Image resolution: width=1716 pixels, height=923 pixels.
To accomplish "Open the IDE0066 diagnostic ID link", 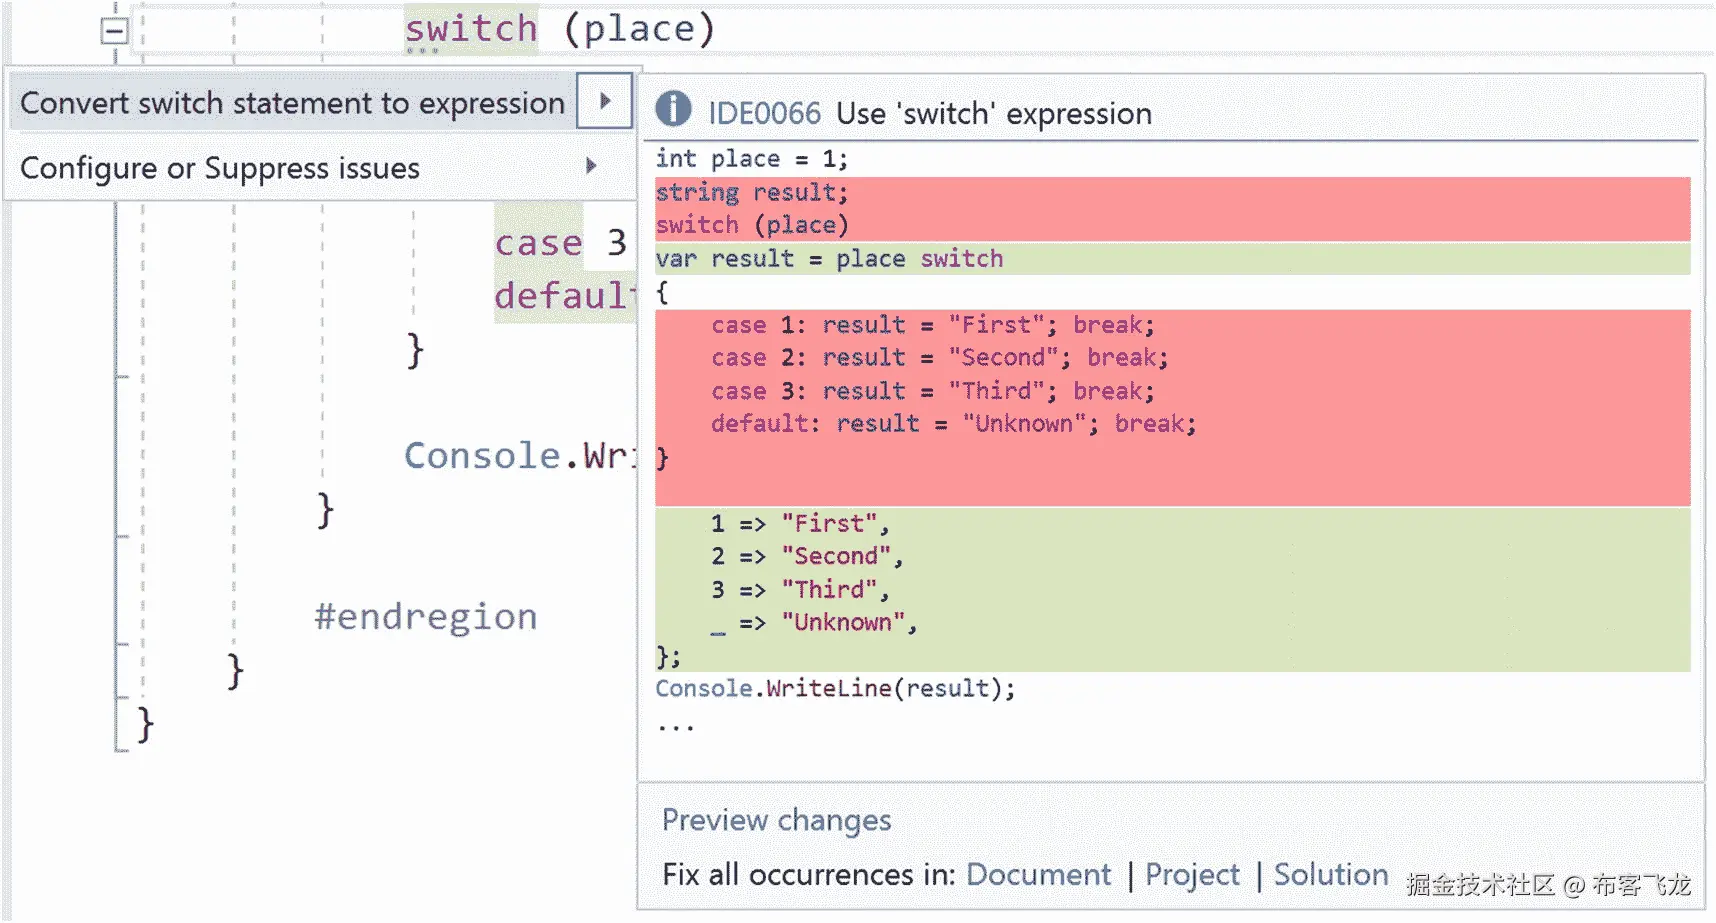I will coord(764,113).
